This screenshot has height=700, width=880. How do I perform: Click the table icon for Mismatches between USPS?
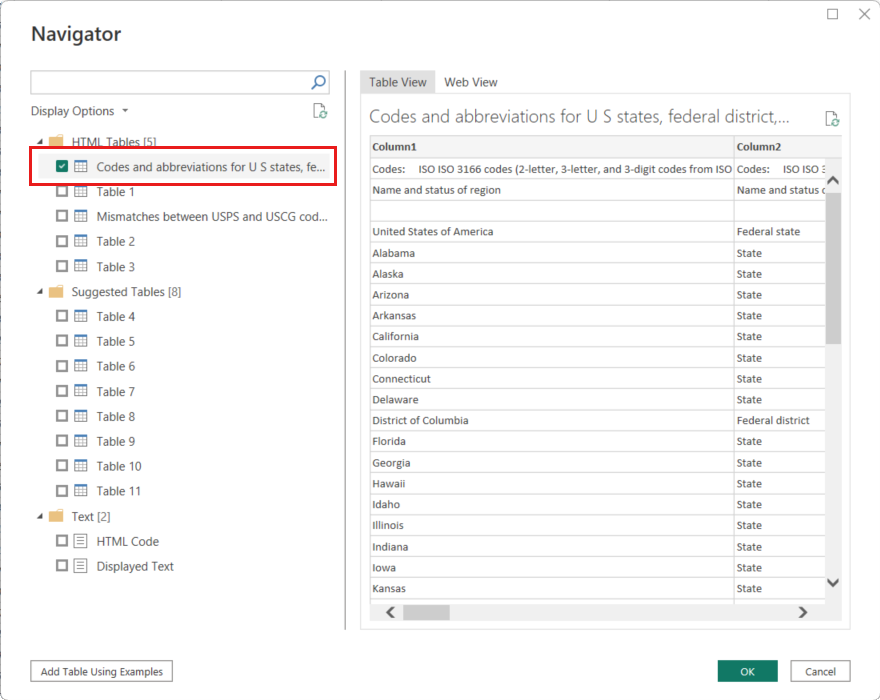point(81,216)
